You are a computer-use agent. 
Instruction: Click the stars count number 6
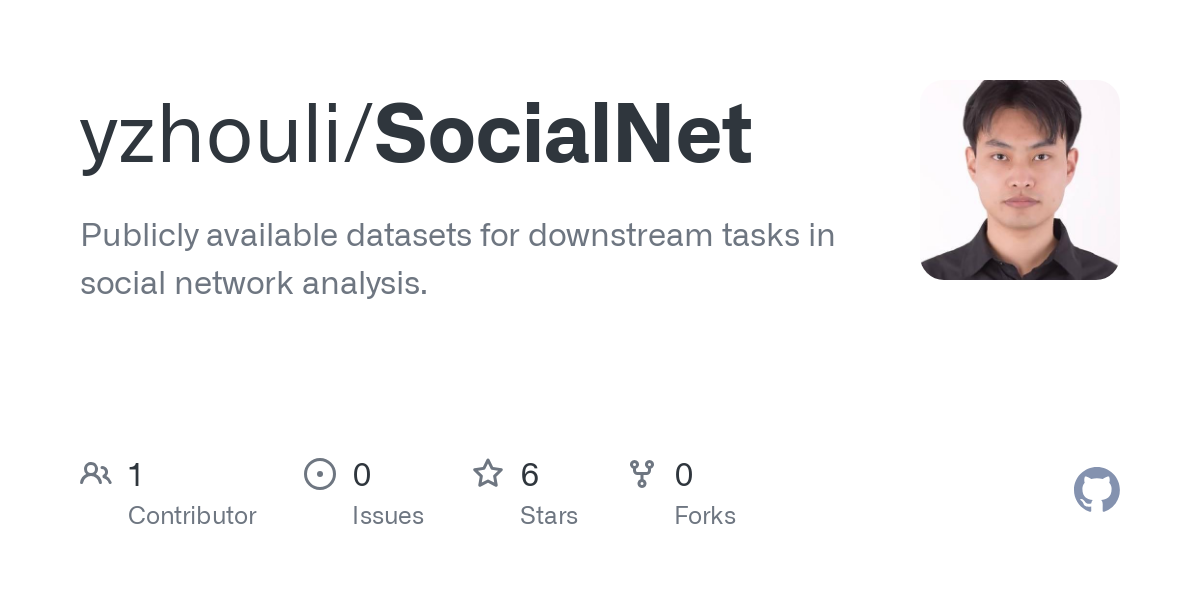(x=530, y=475)
